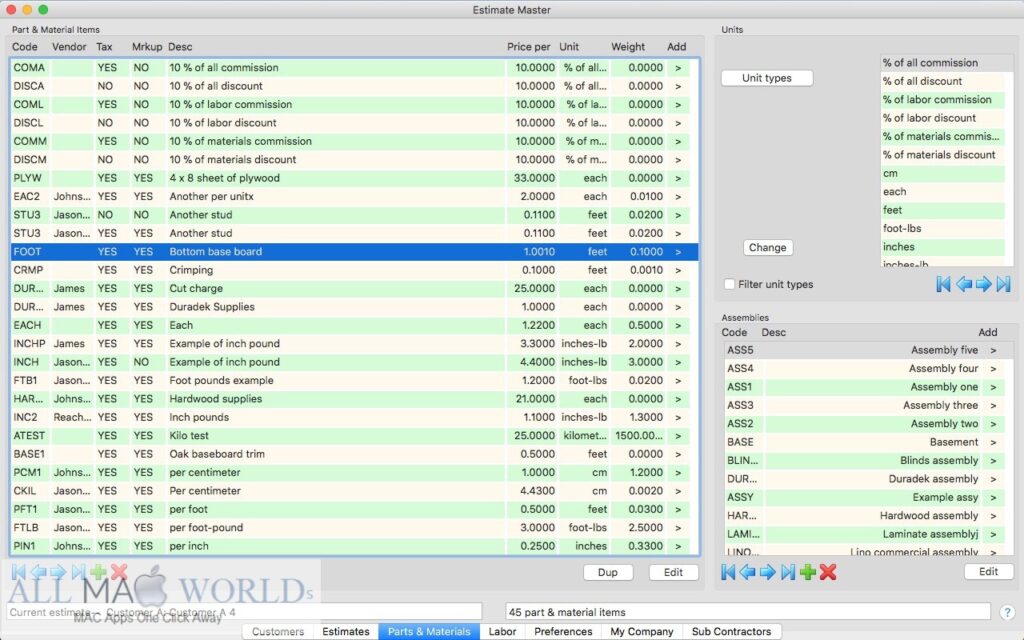
Task: Switch to Customers tab
Action: [278, 632]
